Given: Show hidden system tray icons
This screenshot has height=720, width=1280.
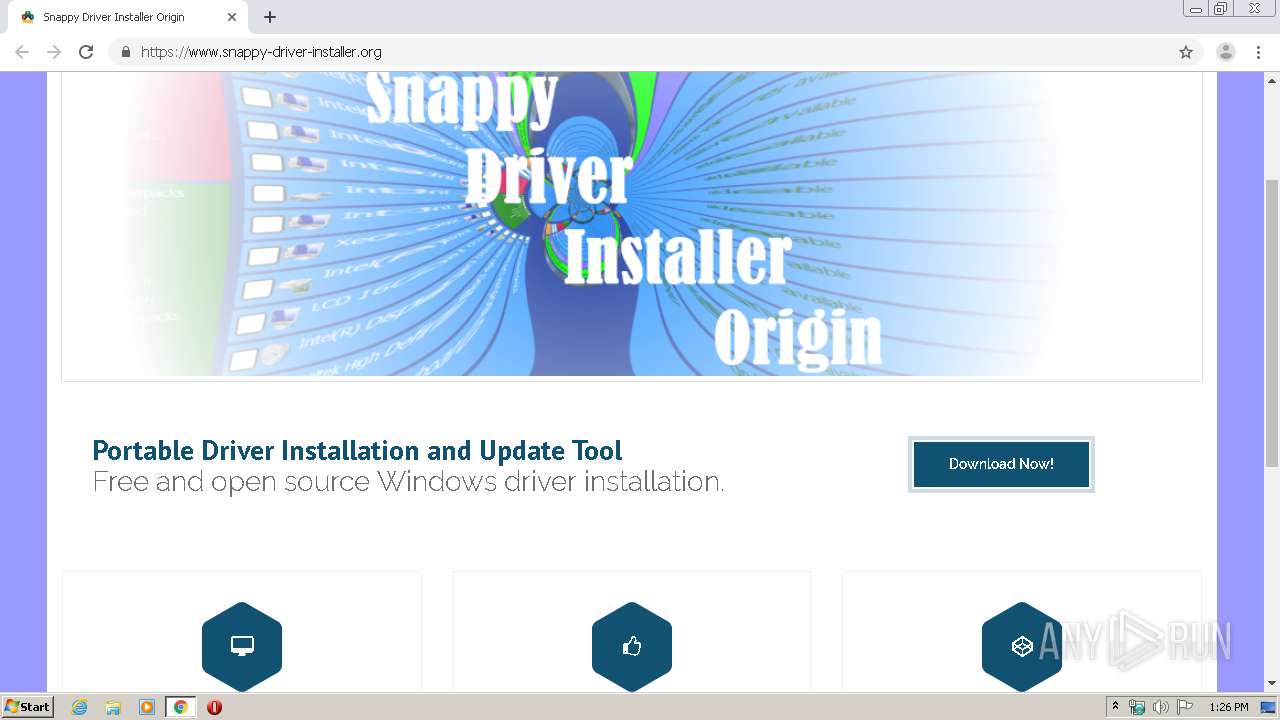Looking at the screenshot, I should pyautogui.click(x=1115, y=707).
